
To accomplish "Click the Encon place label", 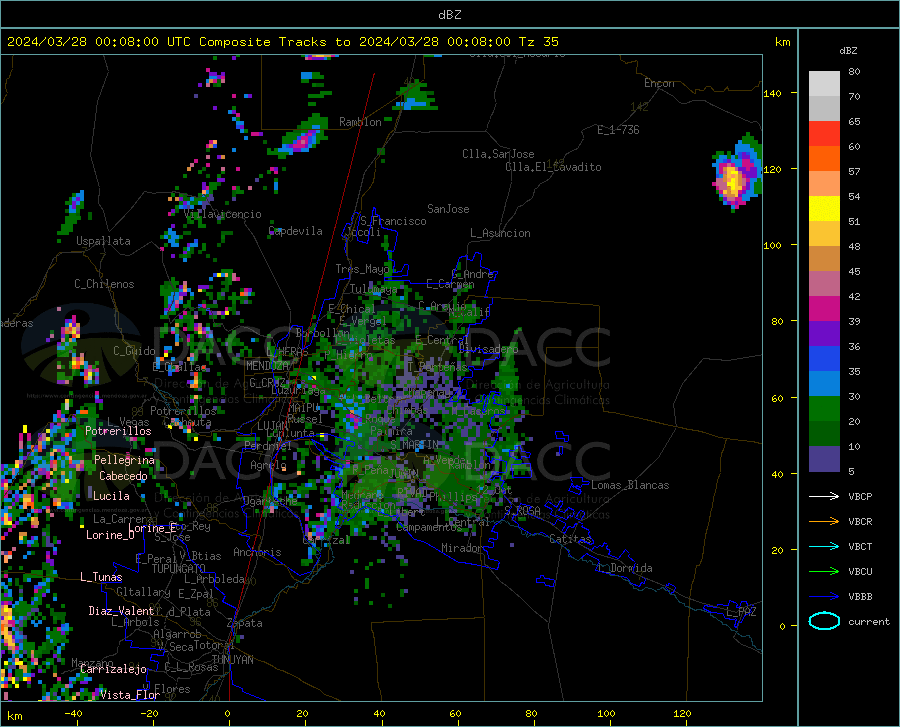I will (x=659, y=83).
